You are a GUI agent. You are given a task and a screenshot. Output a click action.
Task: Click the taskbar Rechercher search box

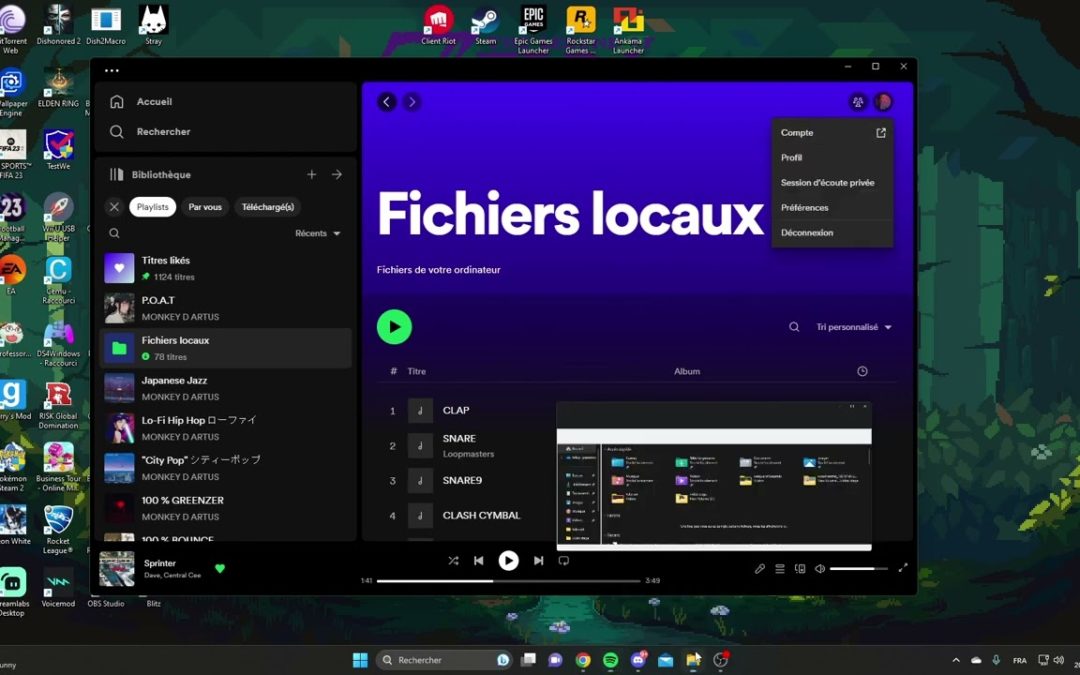pyautogui.click(x=444, y=660)
